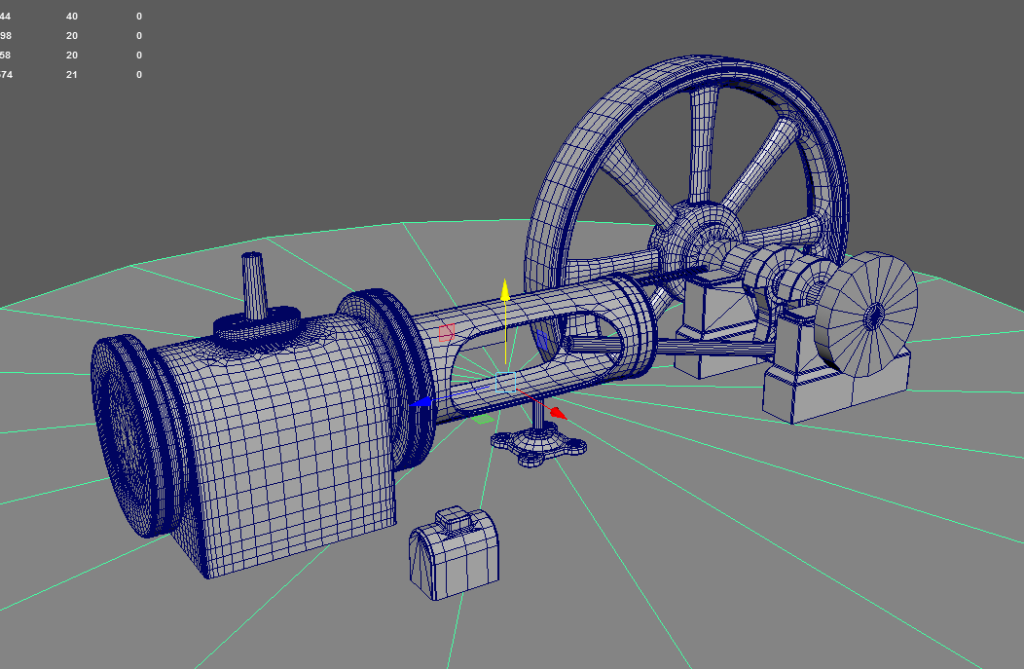Viewport: 1024px width, 669px height.
Task: Select the four-lobed base plate stand
Action: (538, 446)
